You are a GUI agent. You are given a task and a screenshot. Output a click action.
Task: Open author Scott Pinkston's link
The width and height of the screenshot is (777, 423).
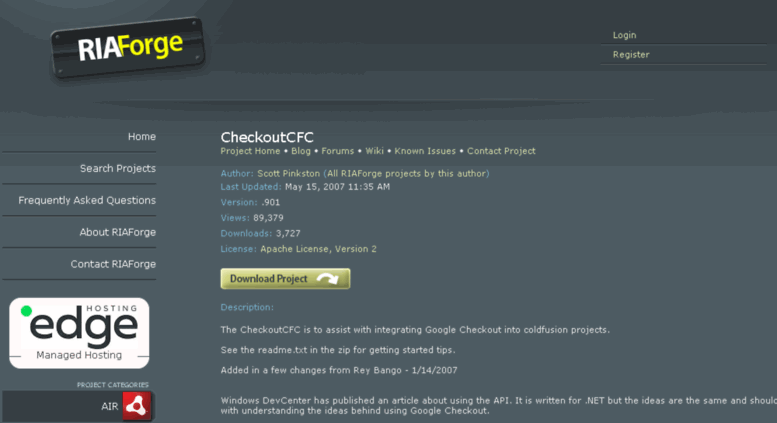288,173
